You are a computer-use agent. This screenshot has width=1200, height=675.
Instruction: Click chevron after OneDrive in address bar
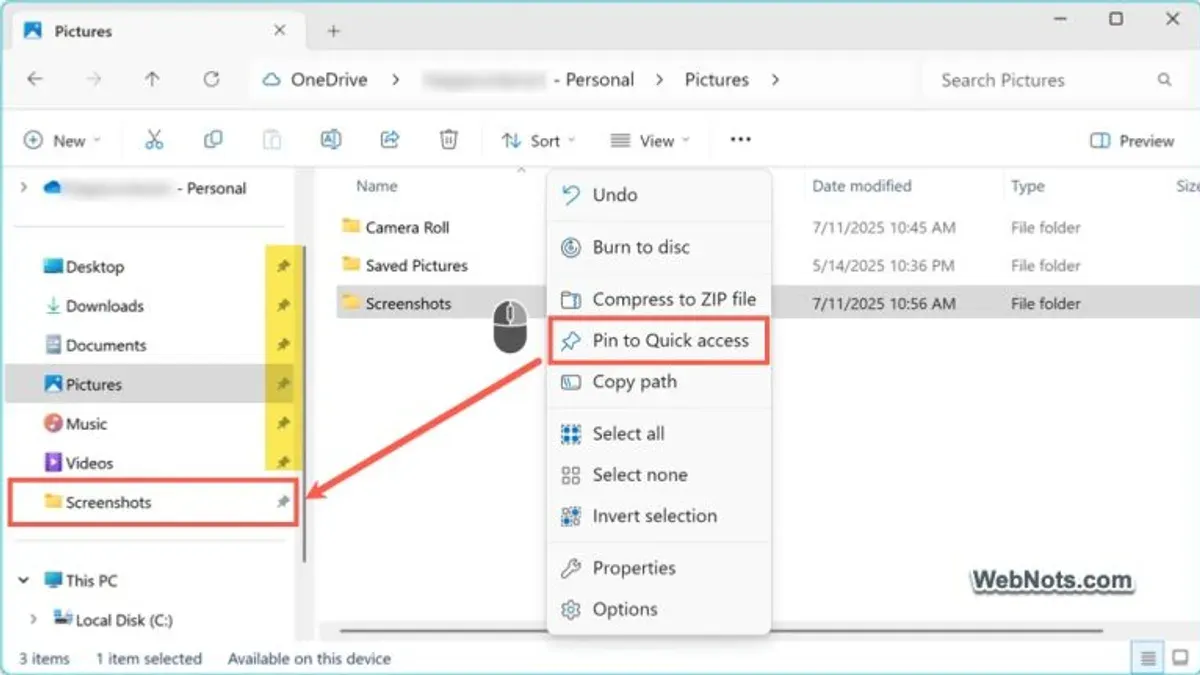click(x=397, y=80)
